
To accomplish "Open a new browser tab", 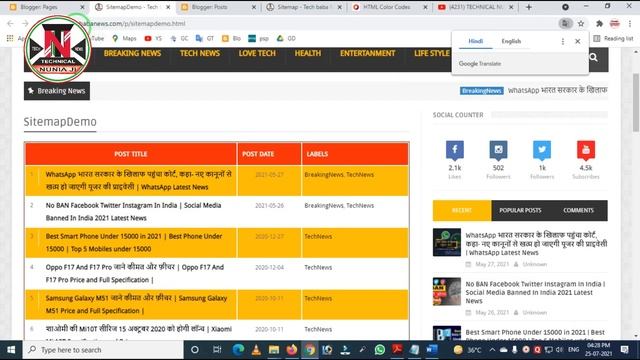I will [x=529, y=7].
